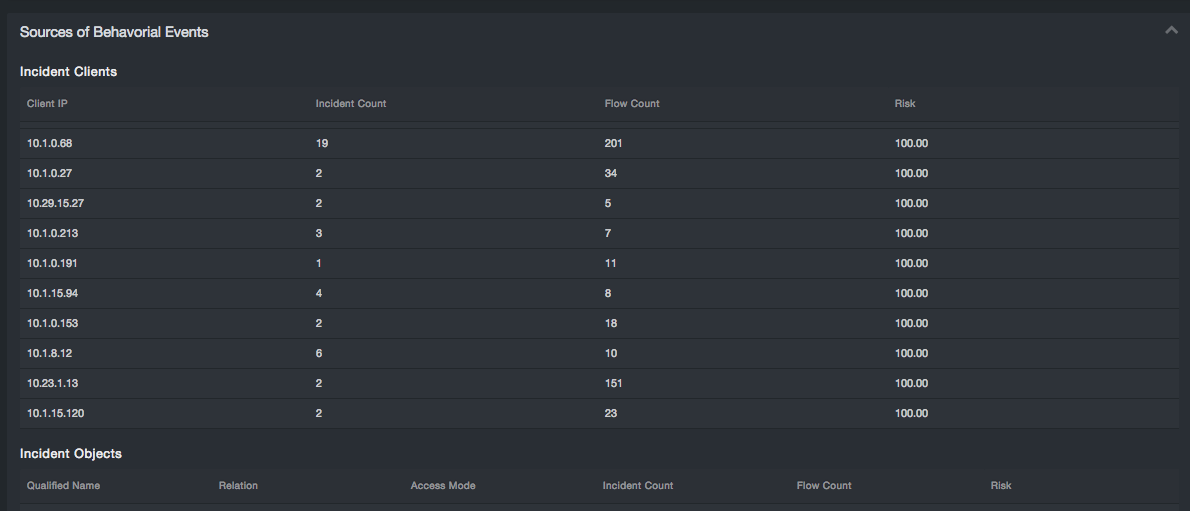
Task: Sort Incident Clients by Risk column
Action: tap(905, 104)
